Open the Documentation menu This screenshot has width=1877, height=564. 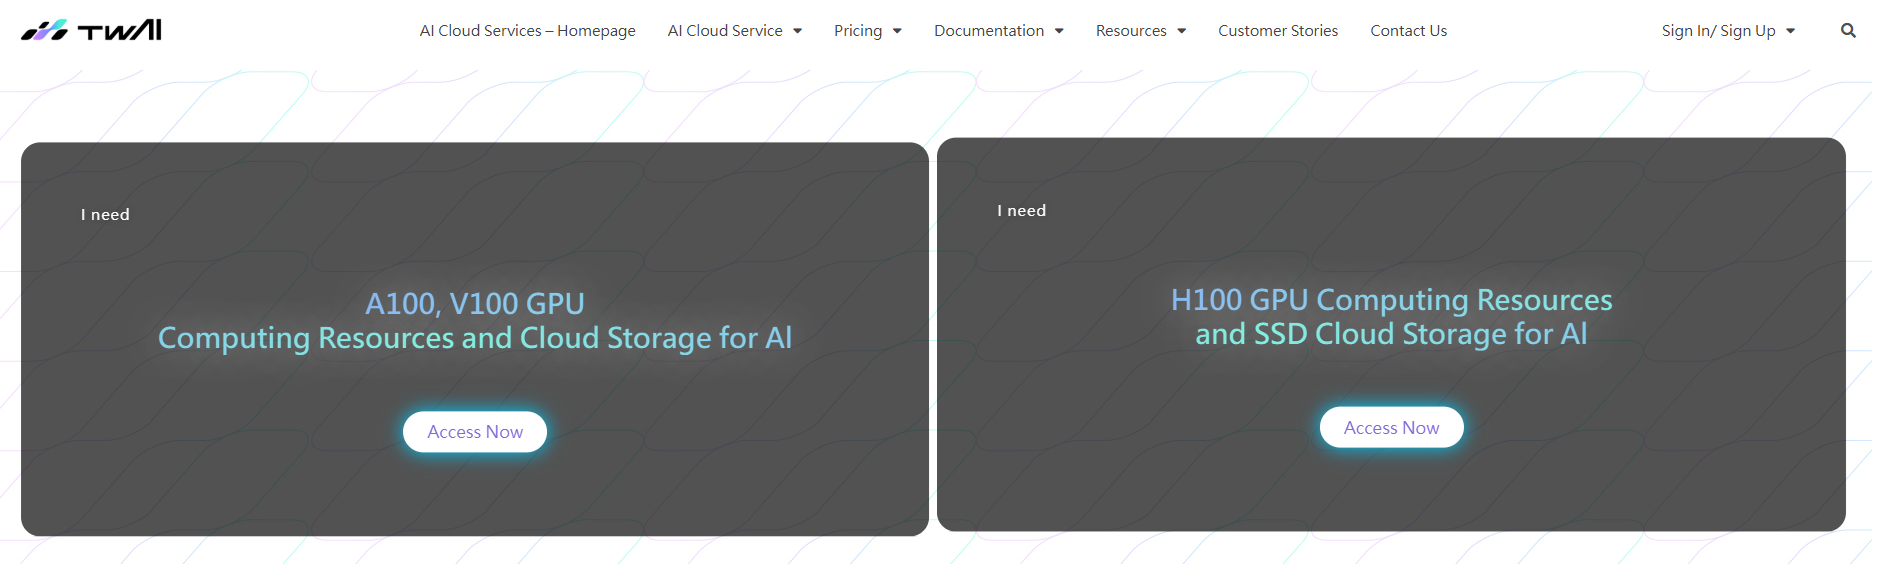click(x=989, y=31)
